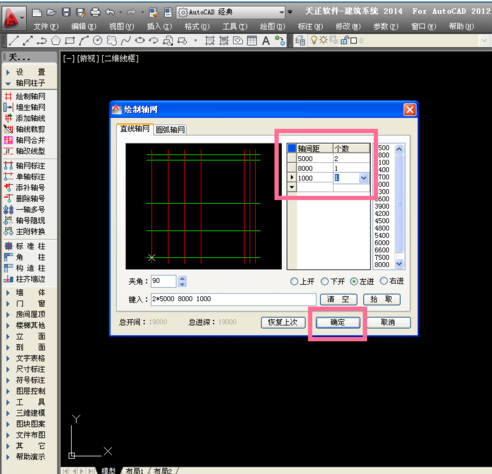Select the Line draw tool icon
The width and height of the screenshot is (492, 474).
point(14,41)
